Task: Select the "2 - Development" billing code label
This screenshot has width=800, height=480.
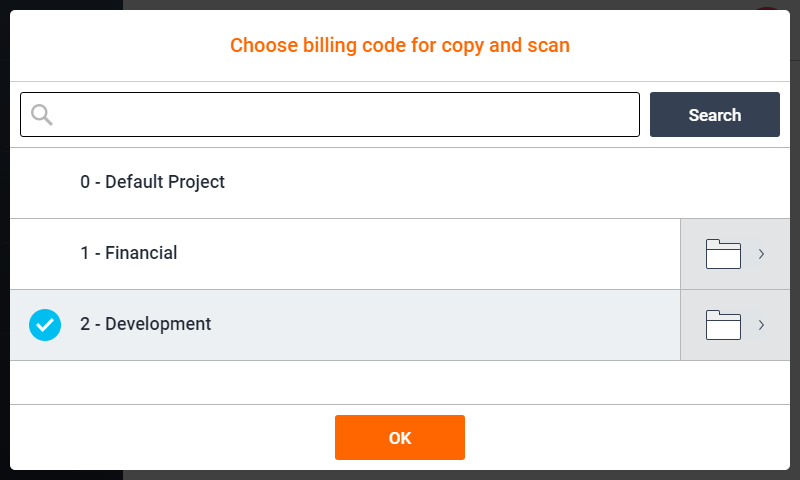Action: pyautogui.click(x=146, y=324)
